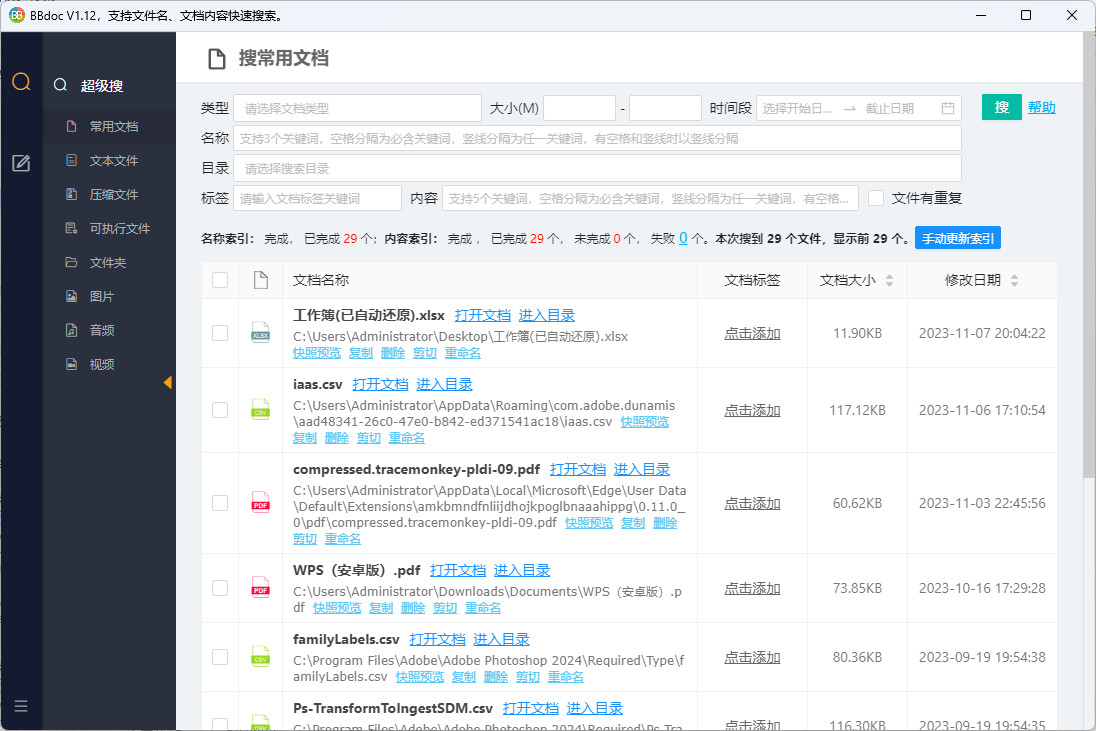Image resolution: width=1096 pixels, height=731 pixels.
Task: Focus the minimum 大小(M) input field
Action: 579,108
